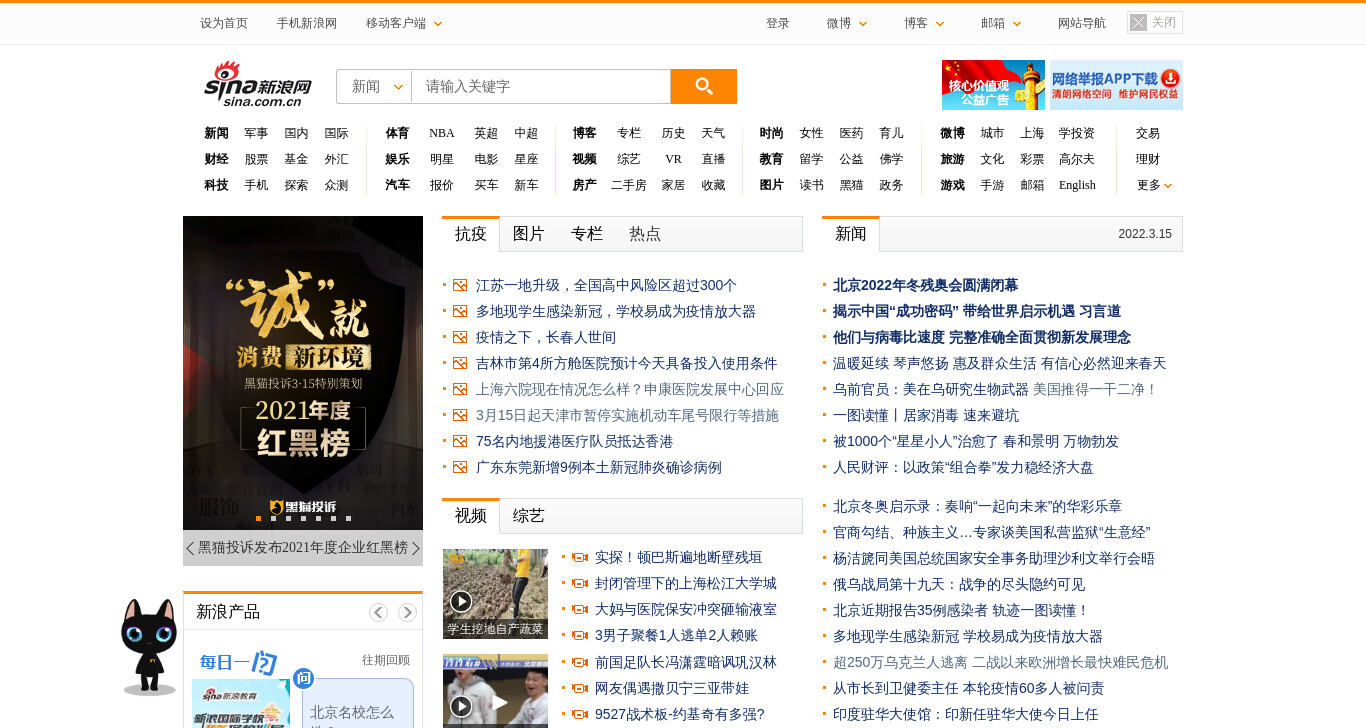Click the 核心价值观 公益广告 banner
1366x728 pixels.
993,85
